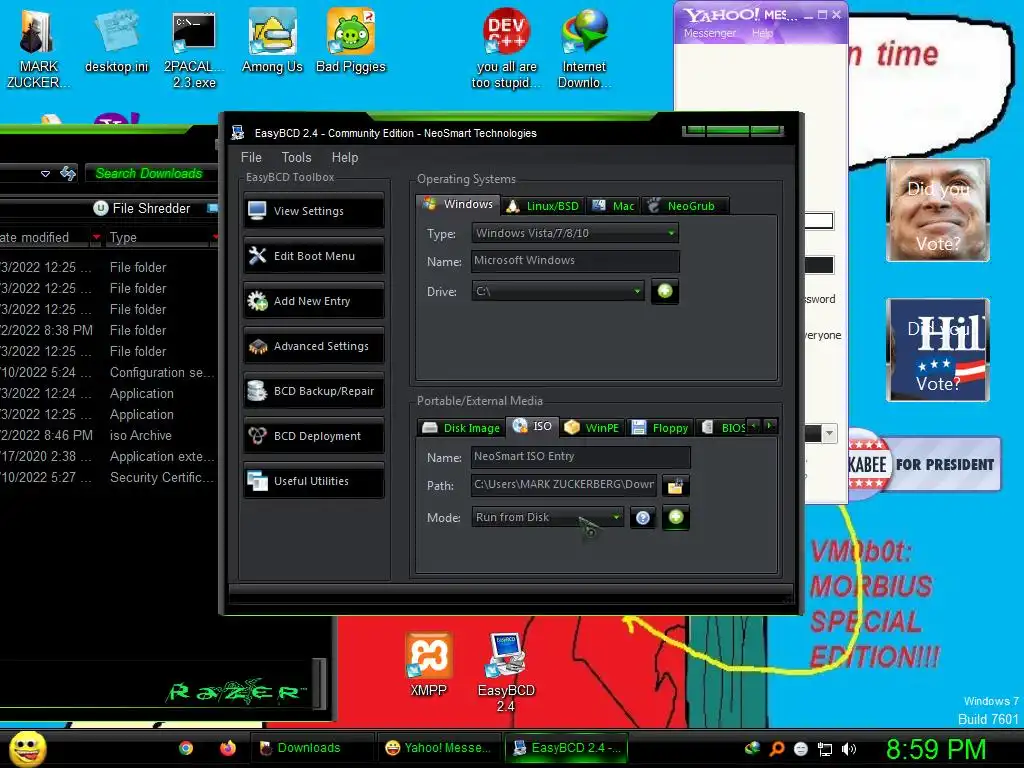The height and width of the screenshot is (768, 1024).
Task: Switch to the BIOS tab
Action: click(x=723, y=428)
